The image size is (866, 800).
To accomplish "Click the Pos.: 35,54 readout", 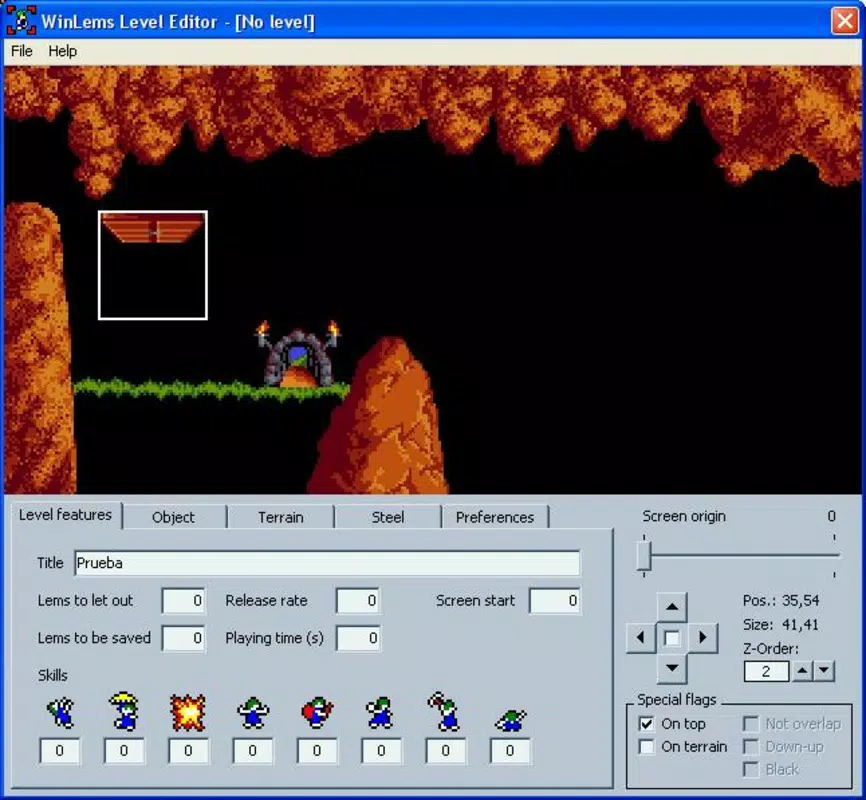I will 781,601.
